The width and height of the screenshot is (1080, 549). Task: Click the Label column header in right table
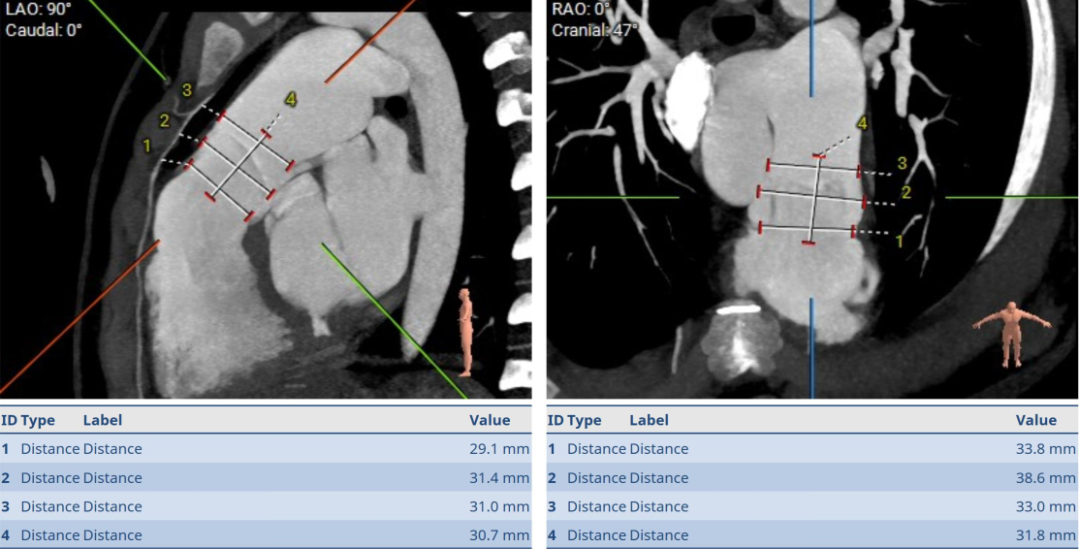click(x=649, y=420)
